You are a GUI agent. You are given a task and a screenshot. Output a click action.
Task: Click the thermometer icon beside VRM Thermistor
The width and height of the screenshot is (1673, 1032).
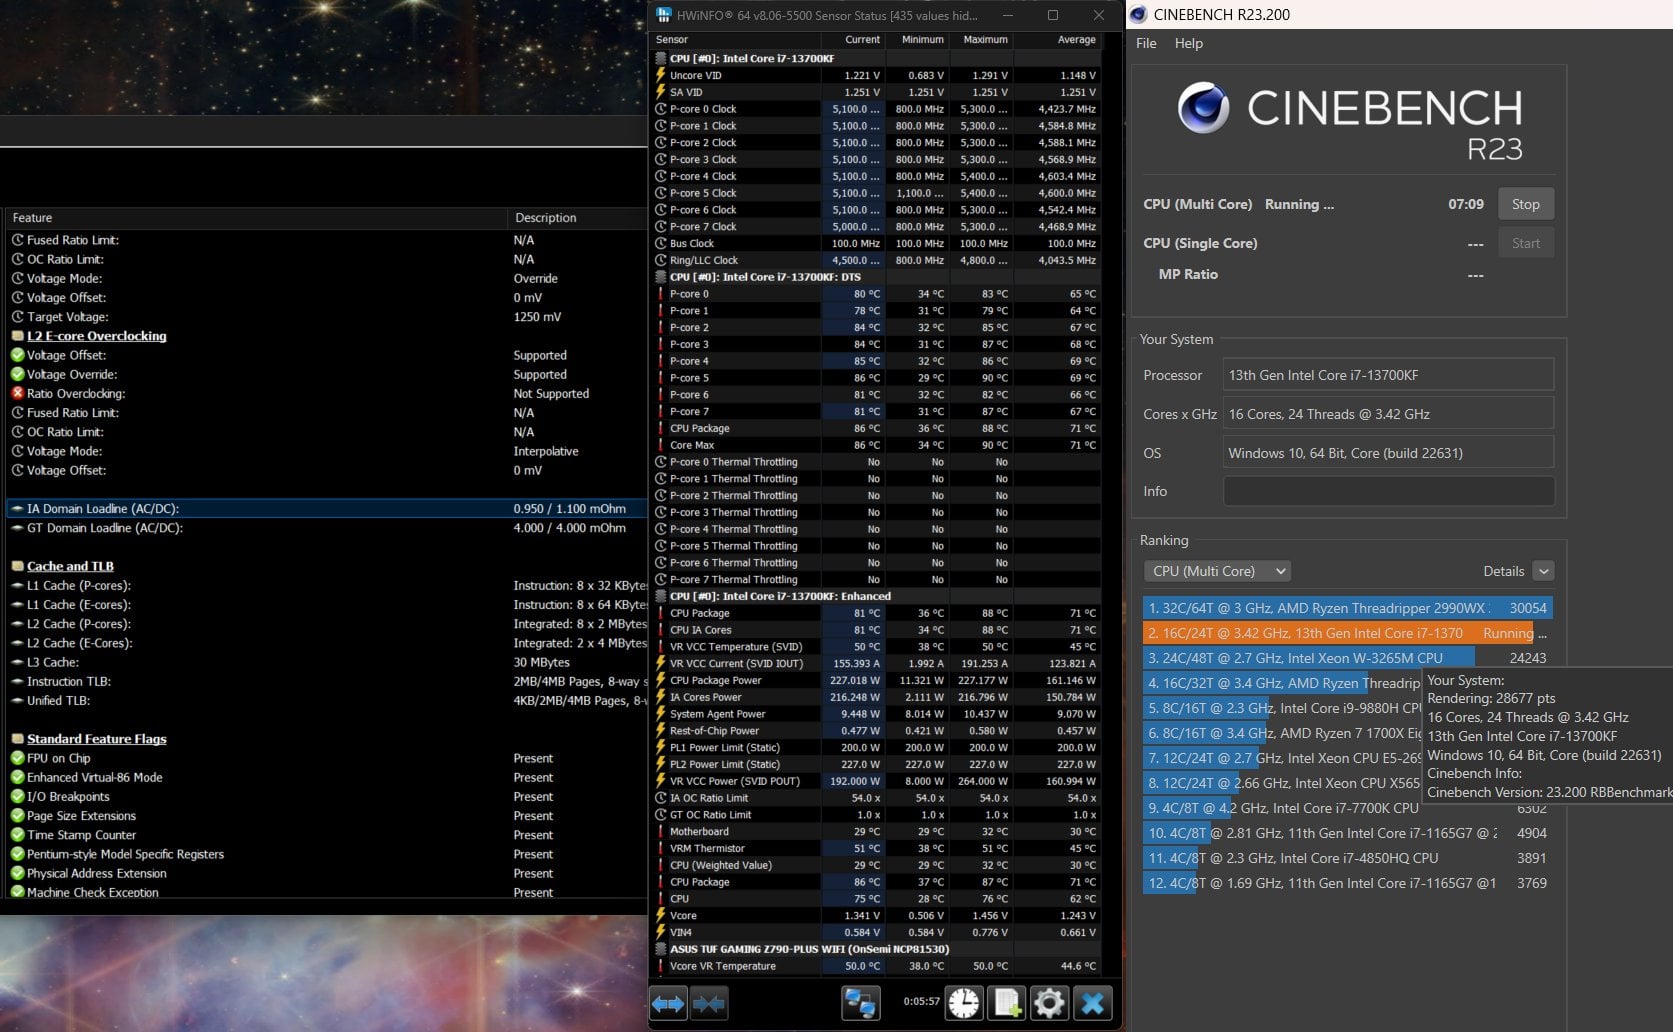661,848
